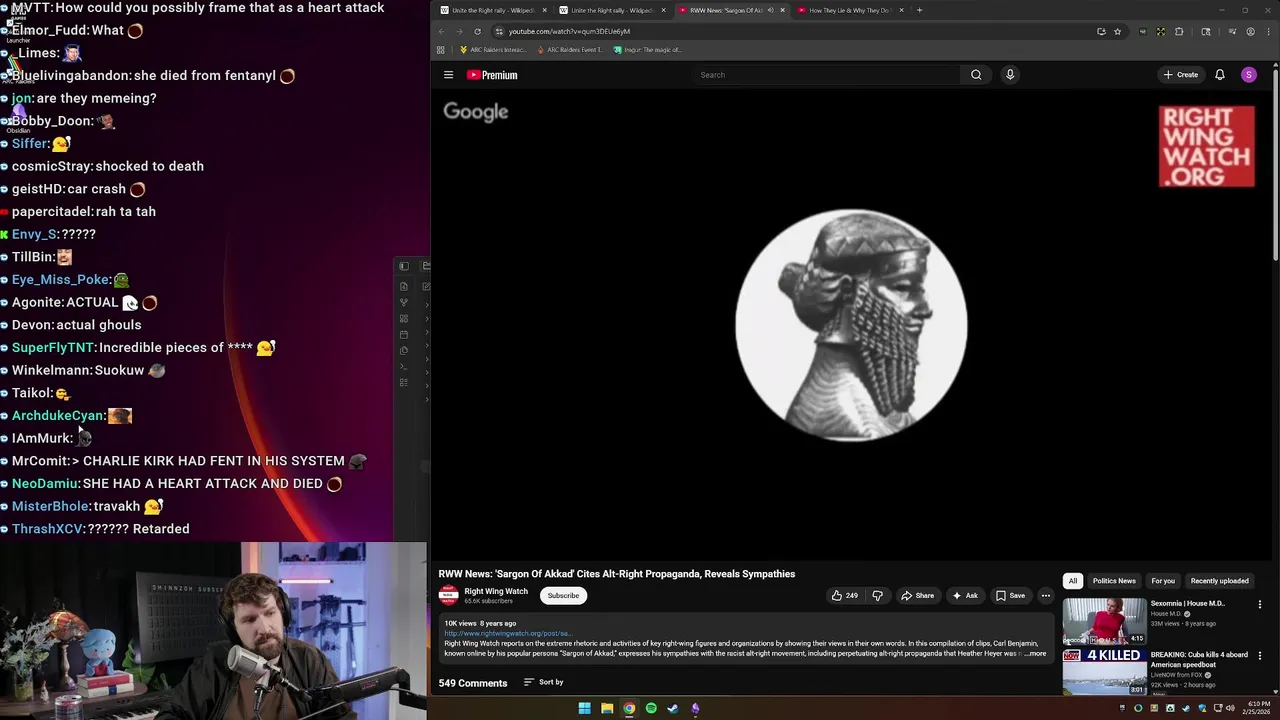This screenshot has width=1280, height=720.
Task: Bookmark this page with star icon
Action: [x=1117, y=31]
